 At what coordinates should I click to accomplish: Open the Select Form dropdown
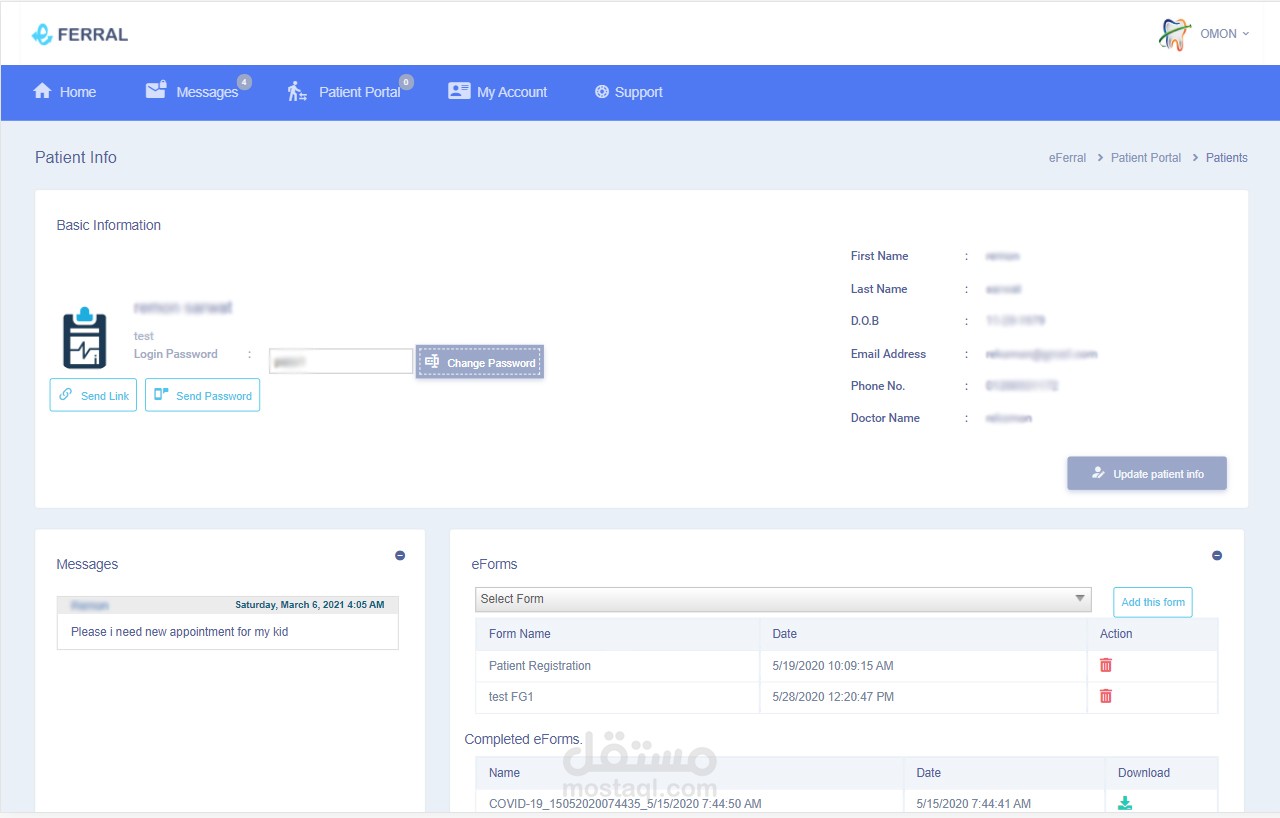point(783,599)
